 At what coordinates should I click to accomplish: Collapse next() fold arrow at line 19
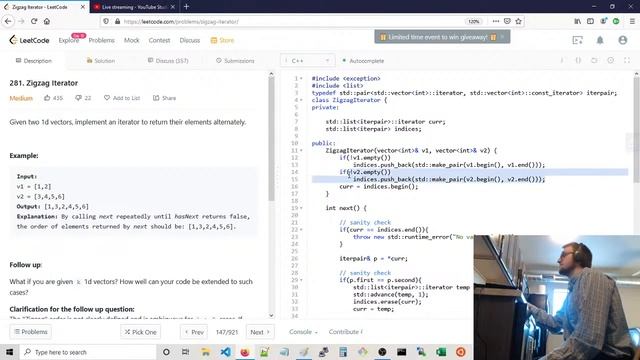click(x=301, y=208)
